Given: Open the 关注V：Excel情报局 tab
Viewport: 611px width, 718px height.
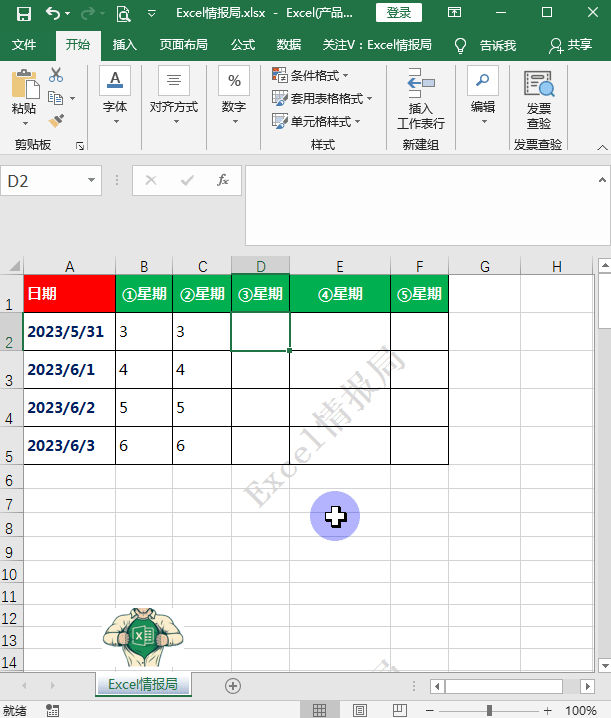Looking at the screenshot, I should [377, 45].
